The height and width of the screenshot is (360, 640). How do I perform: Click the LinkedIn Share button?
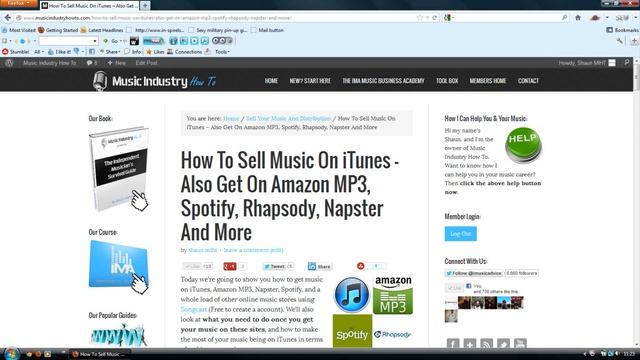tap(320, 267)
